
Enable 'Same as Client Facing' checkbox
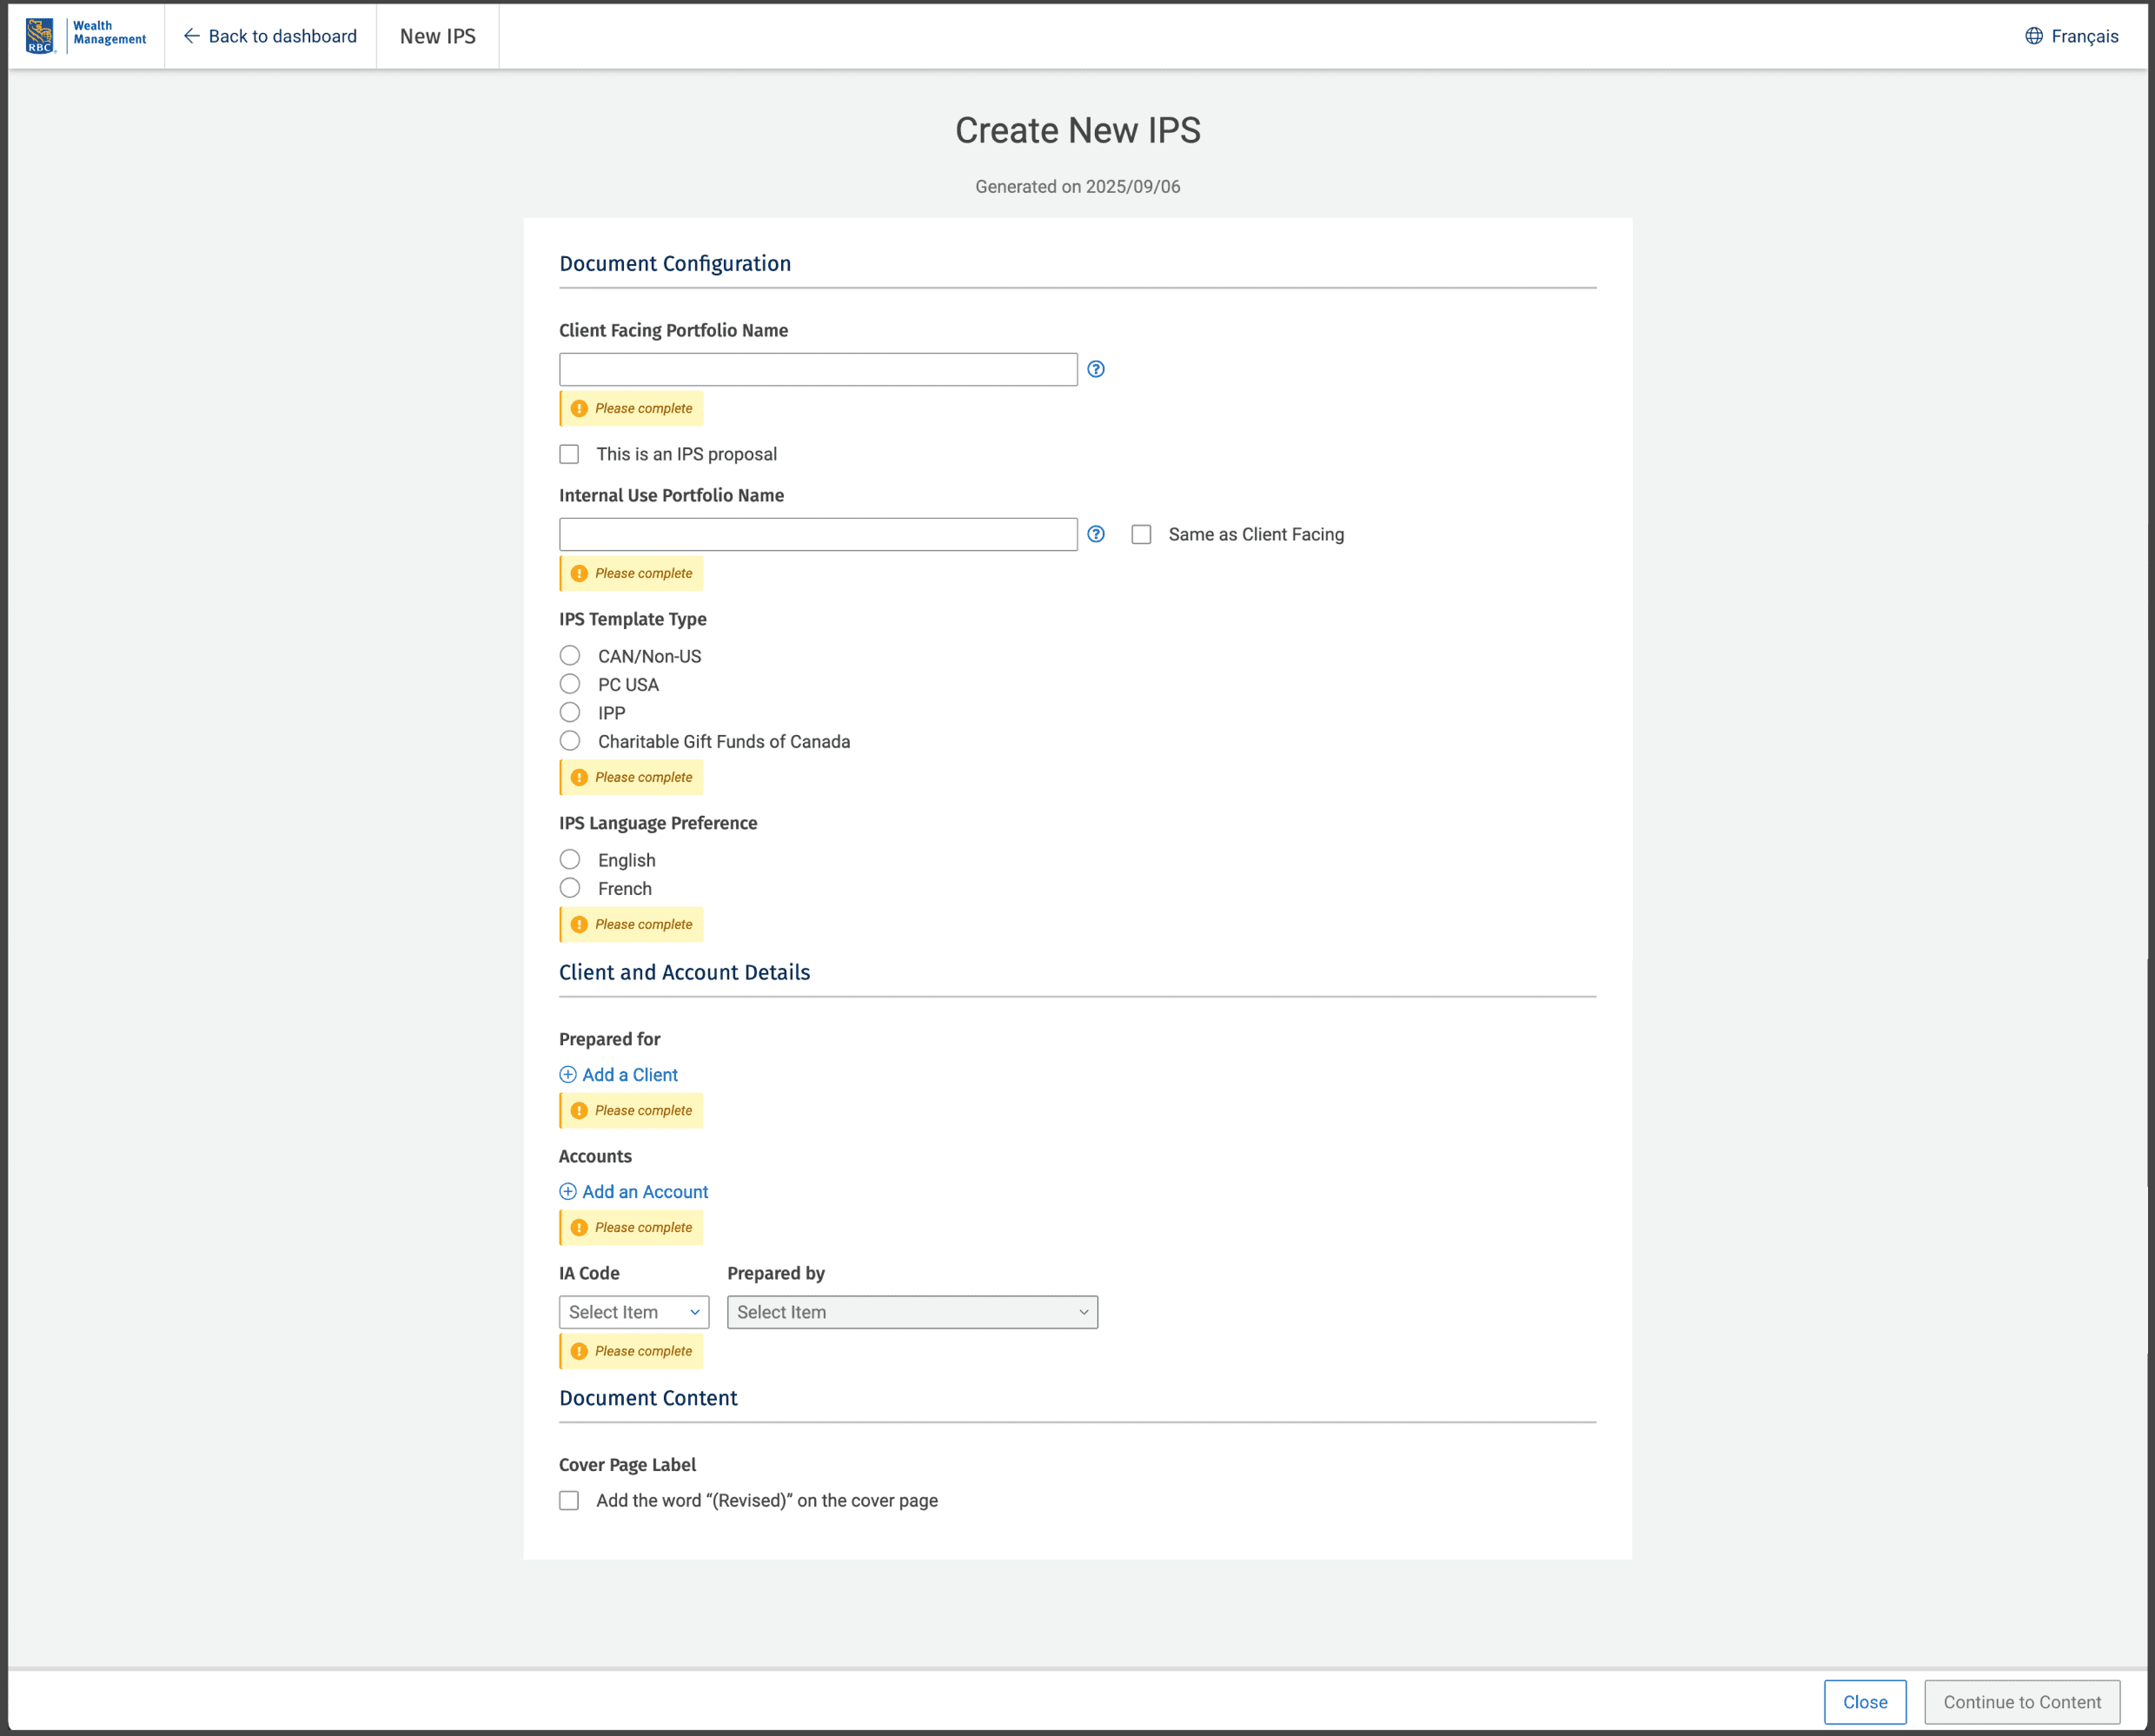(1141, 534)
